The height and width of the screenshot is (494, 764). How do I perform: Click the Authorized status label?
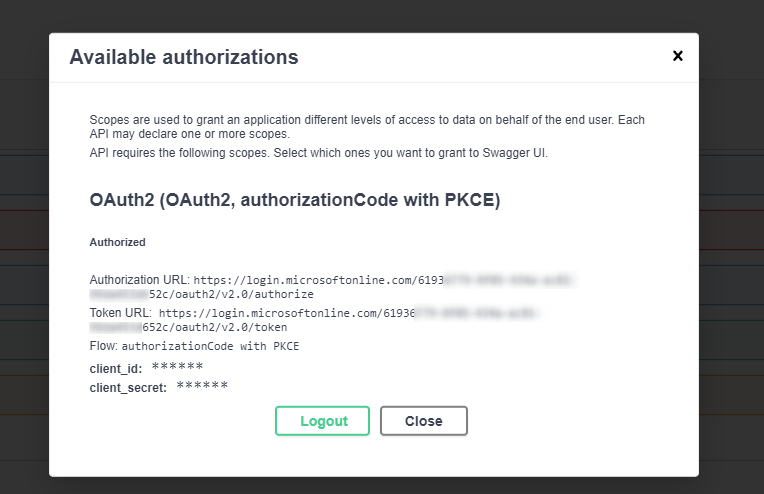tap(117, 242)
